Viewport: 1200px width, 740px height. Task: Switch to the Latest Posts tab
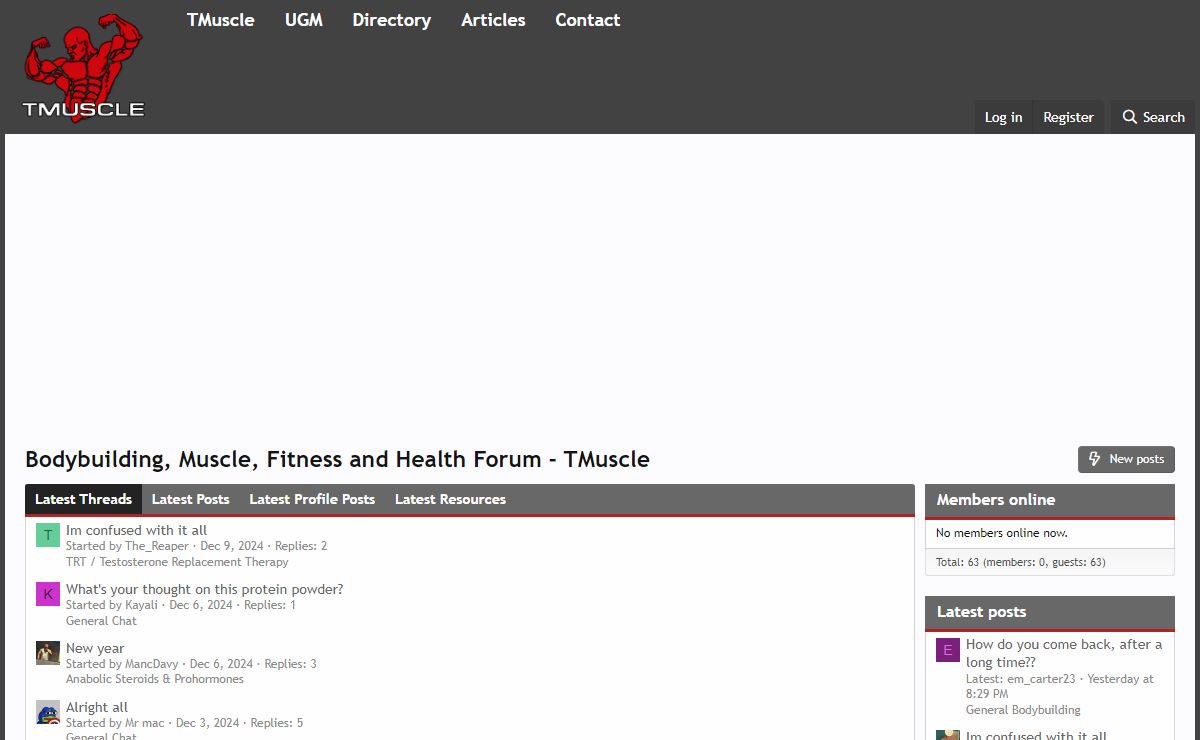(191, 499)
